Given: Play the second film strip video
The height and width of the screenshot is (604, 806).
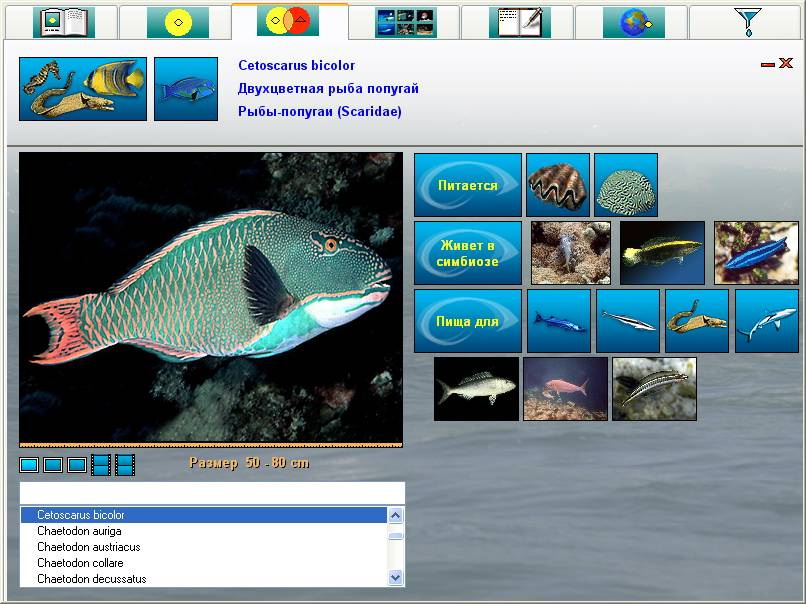Looking at the screenshot, I should click(x=125, y=465).
